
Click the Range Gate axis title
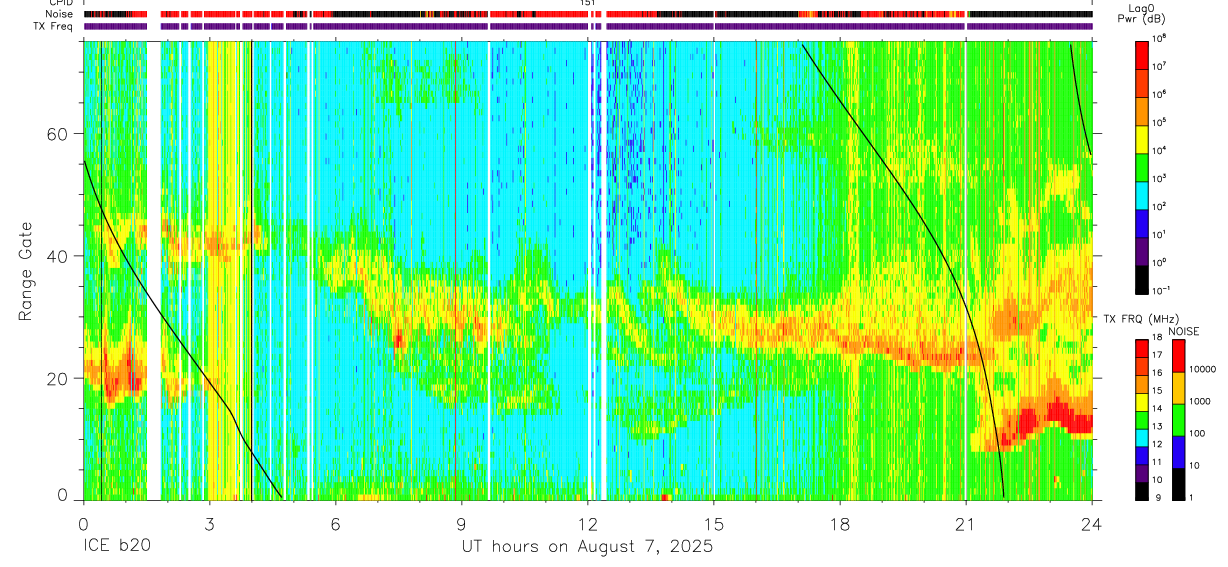pyautogui.click(x=28, y=271)
